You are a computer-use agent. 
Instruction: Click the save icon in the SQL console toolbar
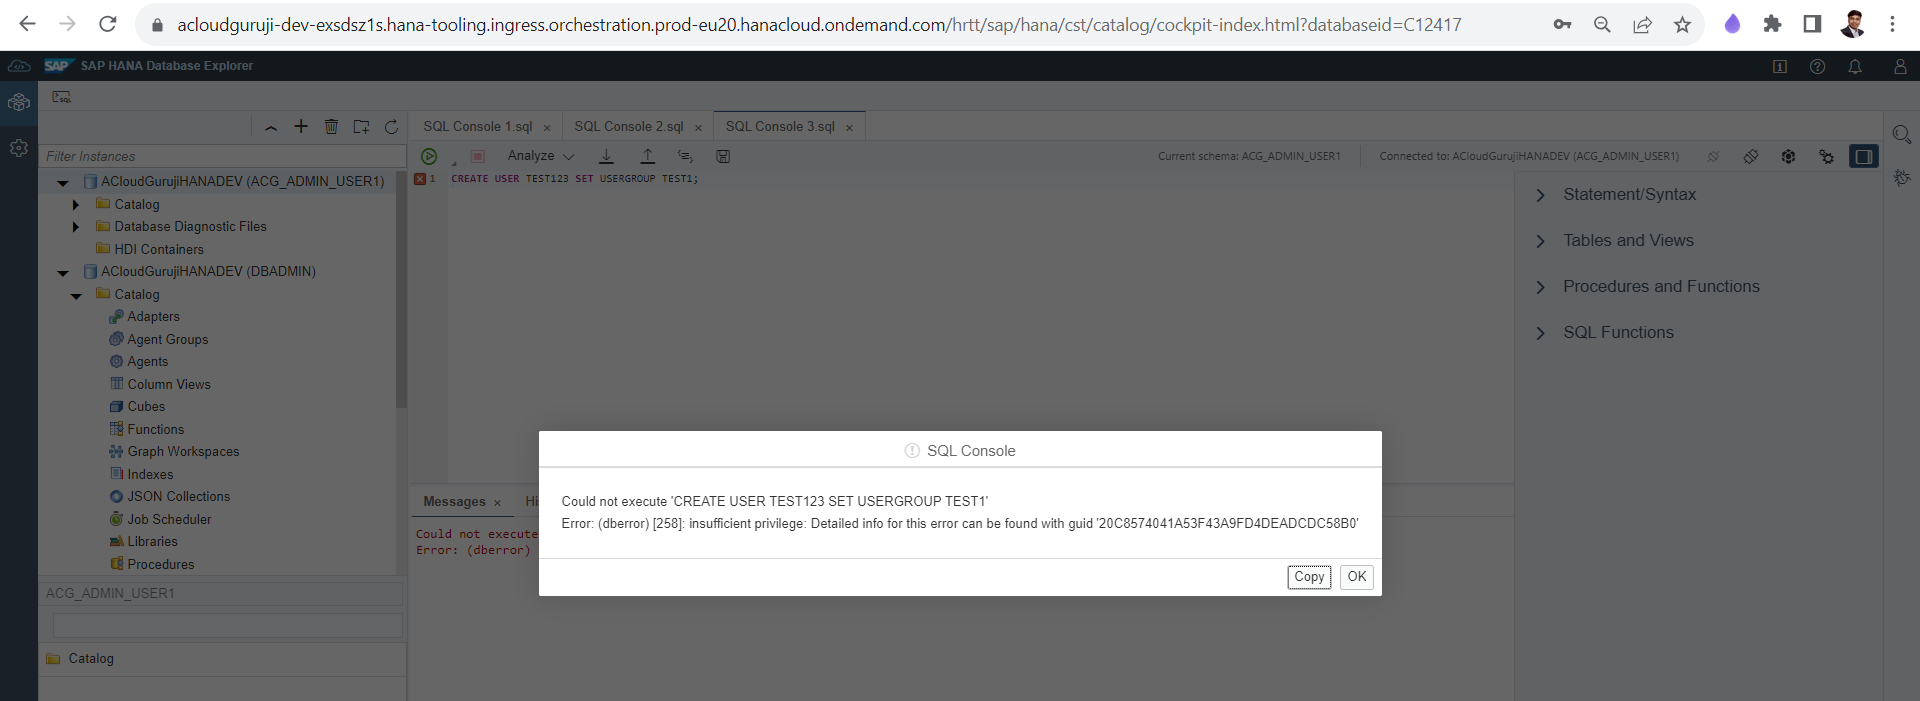[723, 156]
